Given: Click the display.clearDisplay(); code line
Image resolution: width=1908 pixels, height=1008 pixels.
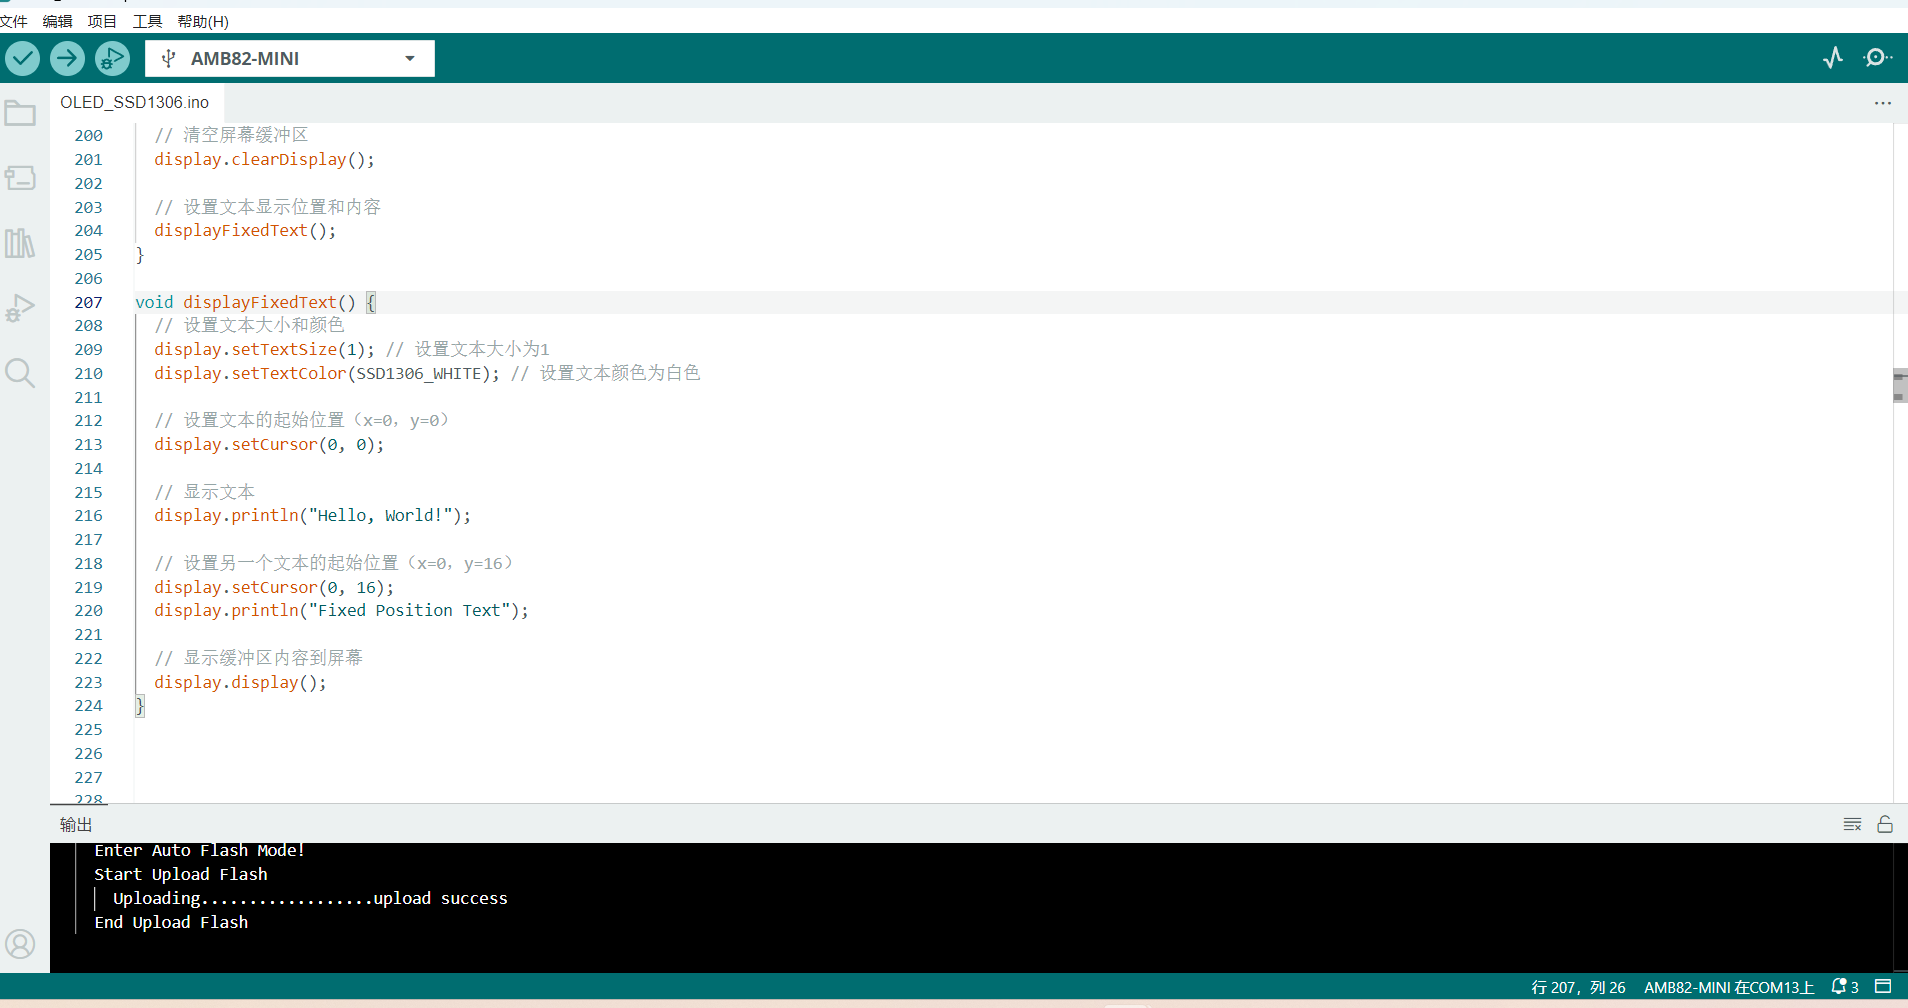Looking at the screenshot, I should 264,159.
